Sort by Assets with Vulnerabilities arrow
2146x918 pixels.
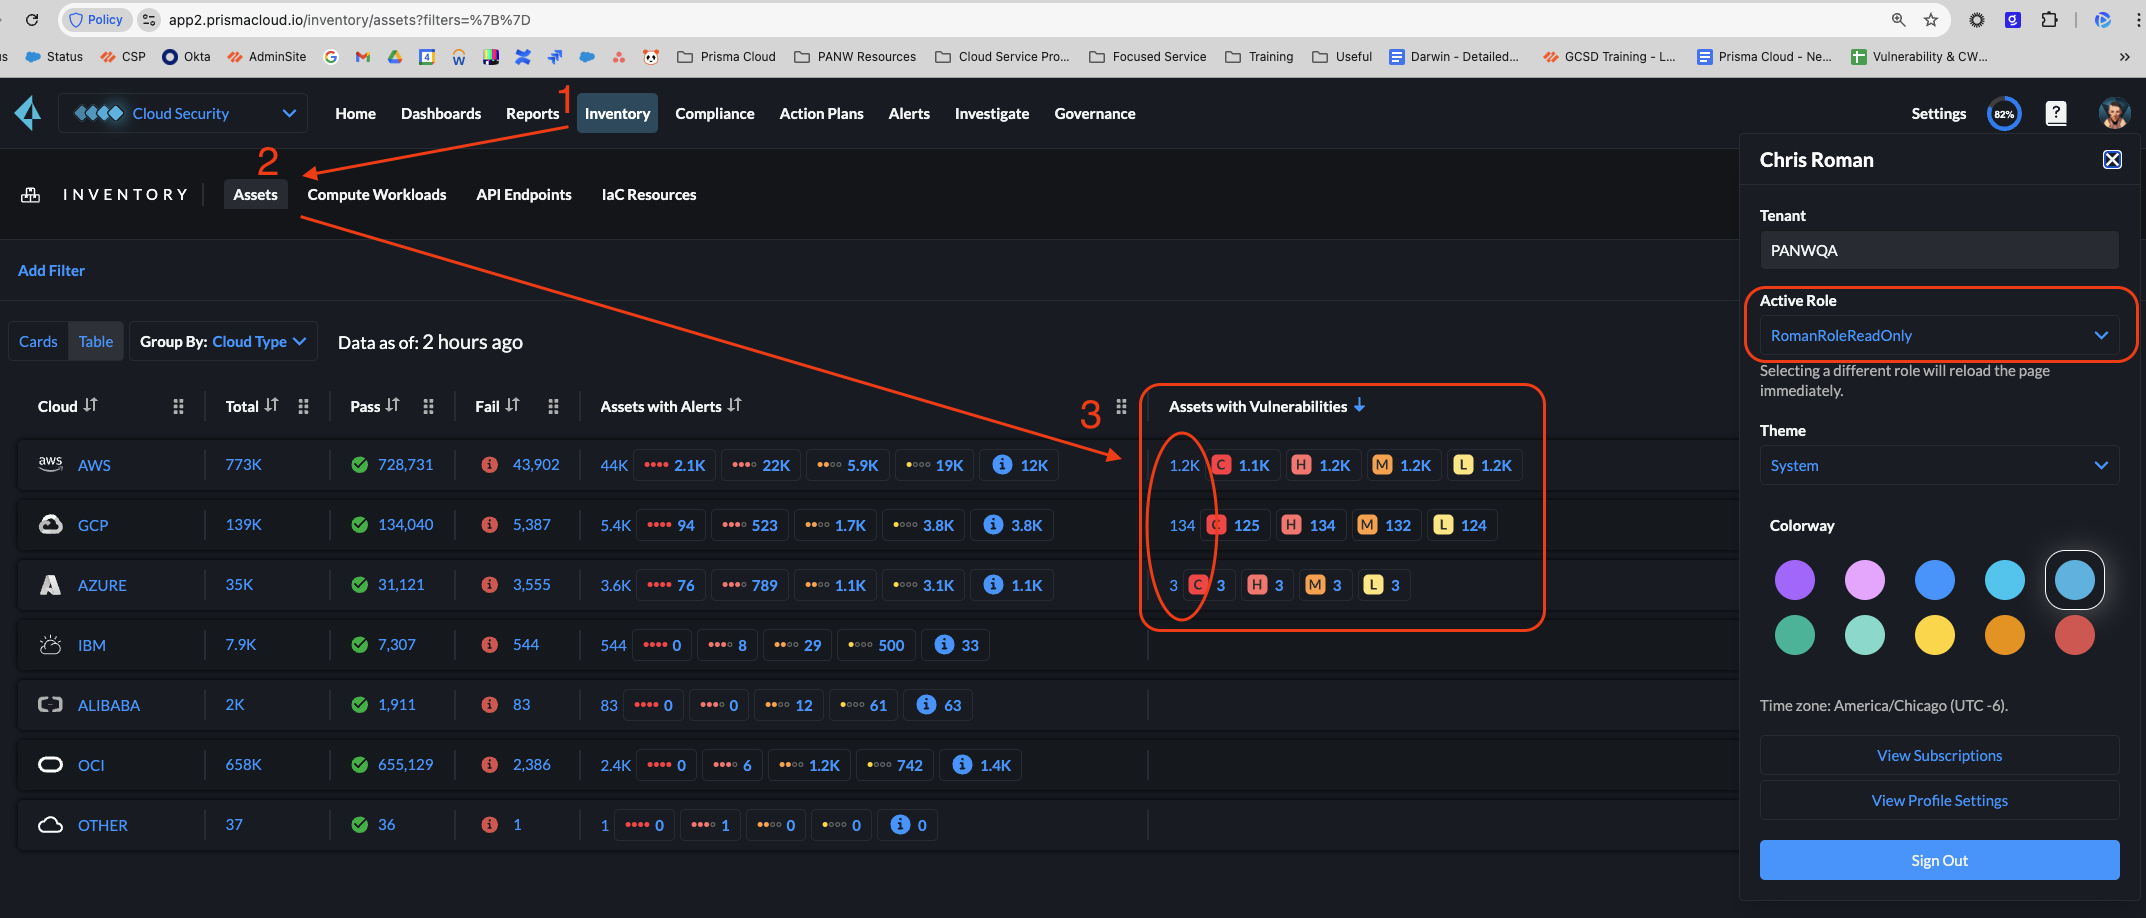click(1359, 405)
